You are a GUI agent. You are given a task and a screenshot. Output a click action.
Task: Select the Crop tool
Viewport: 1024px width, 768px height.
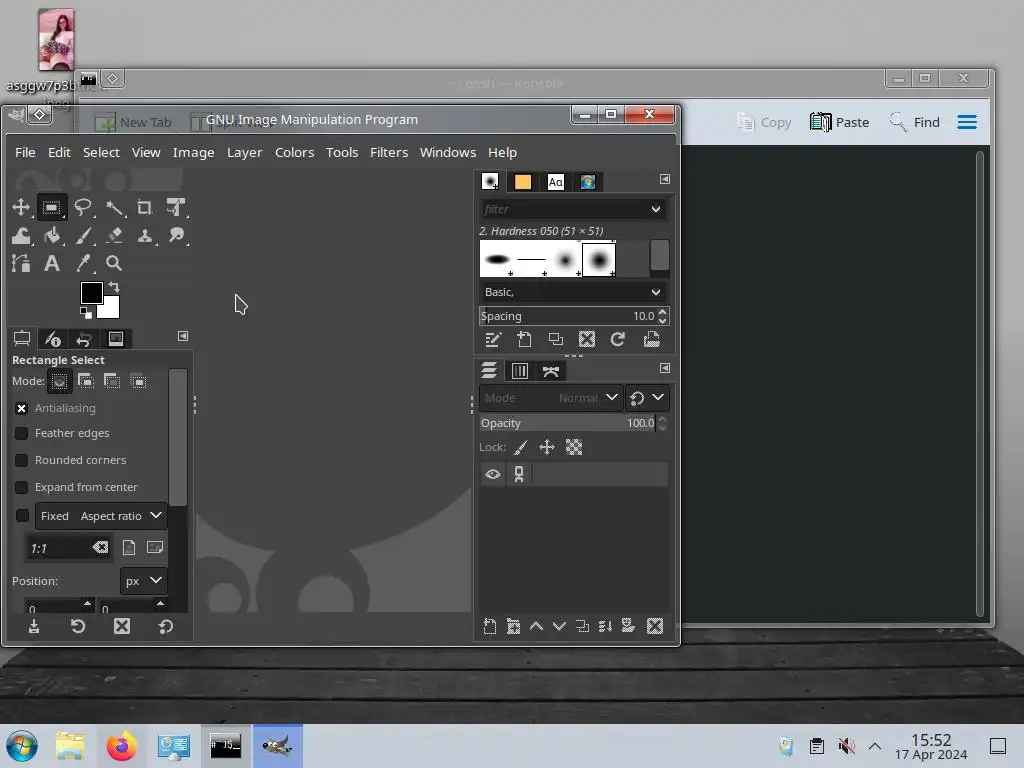[144, 208]
